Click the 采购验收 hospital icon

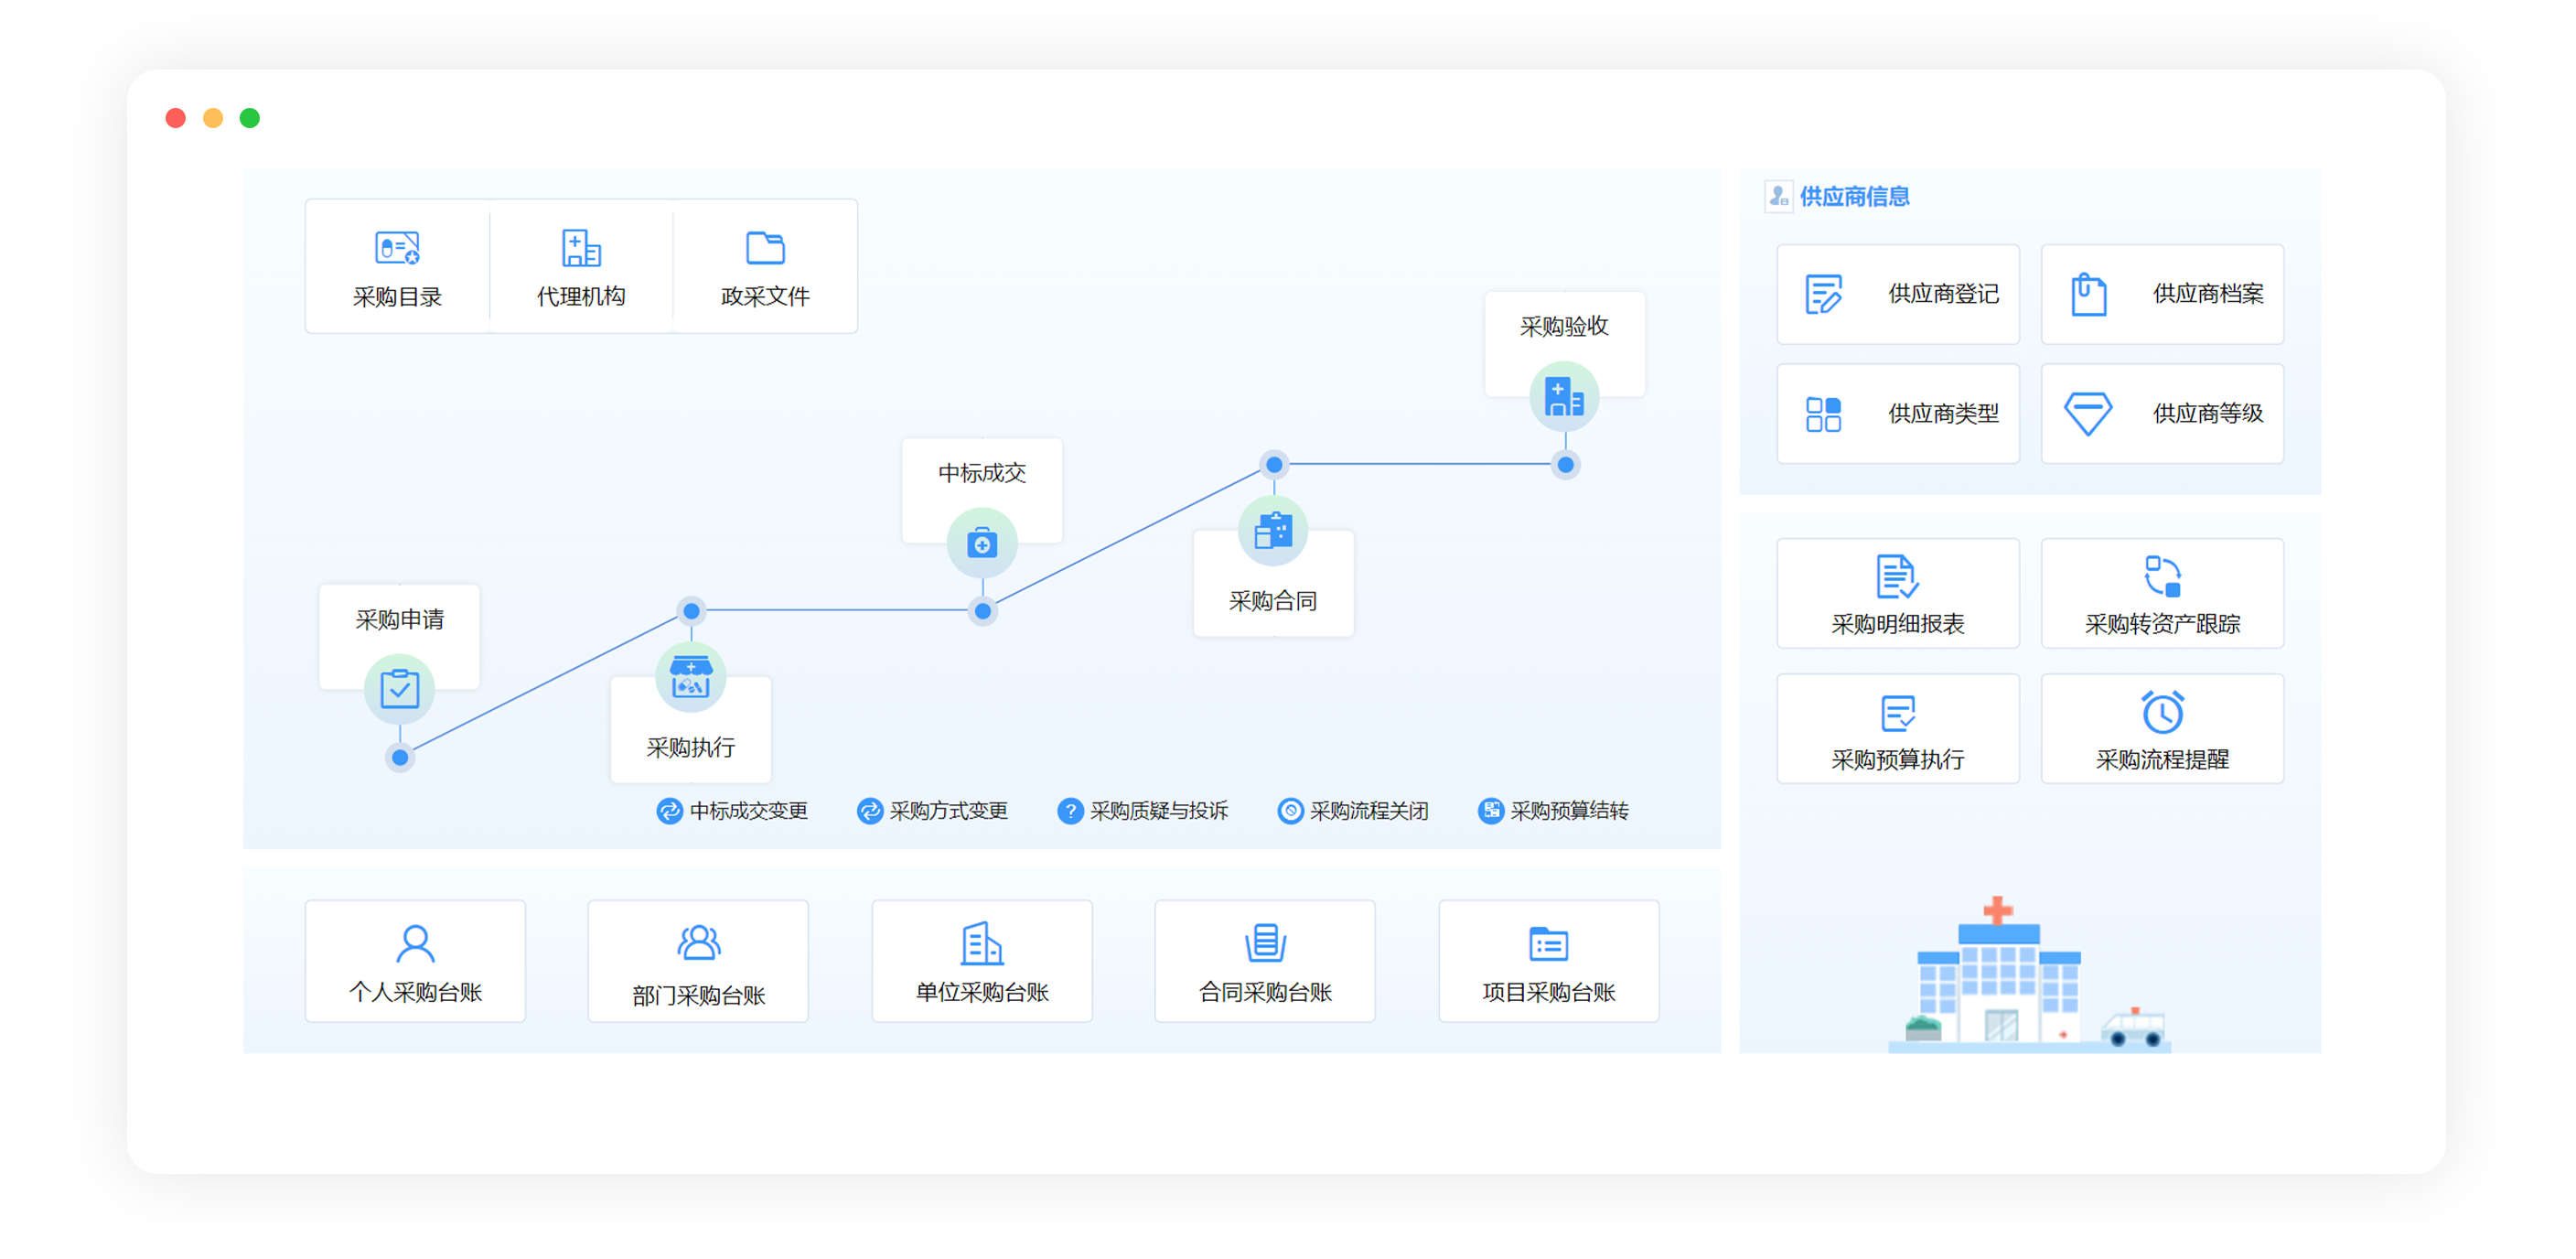coord(1564,397)
